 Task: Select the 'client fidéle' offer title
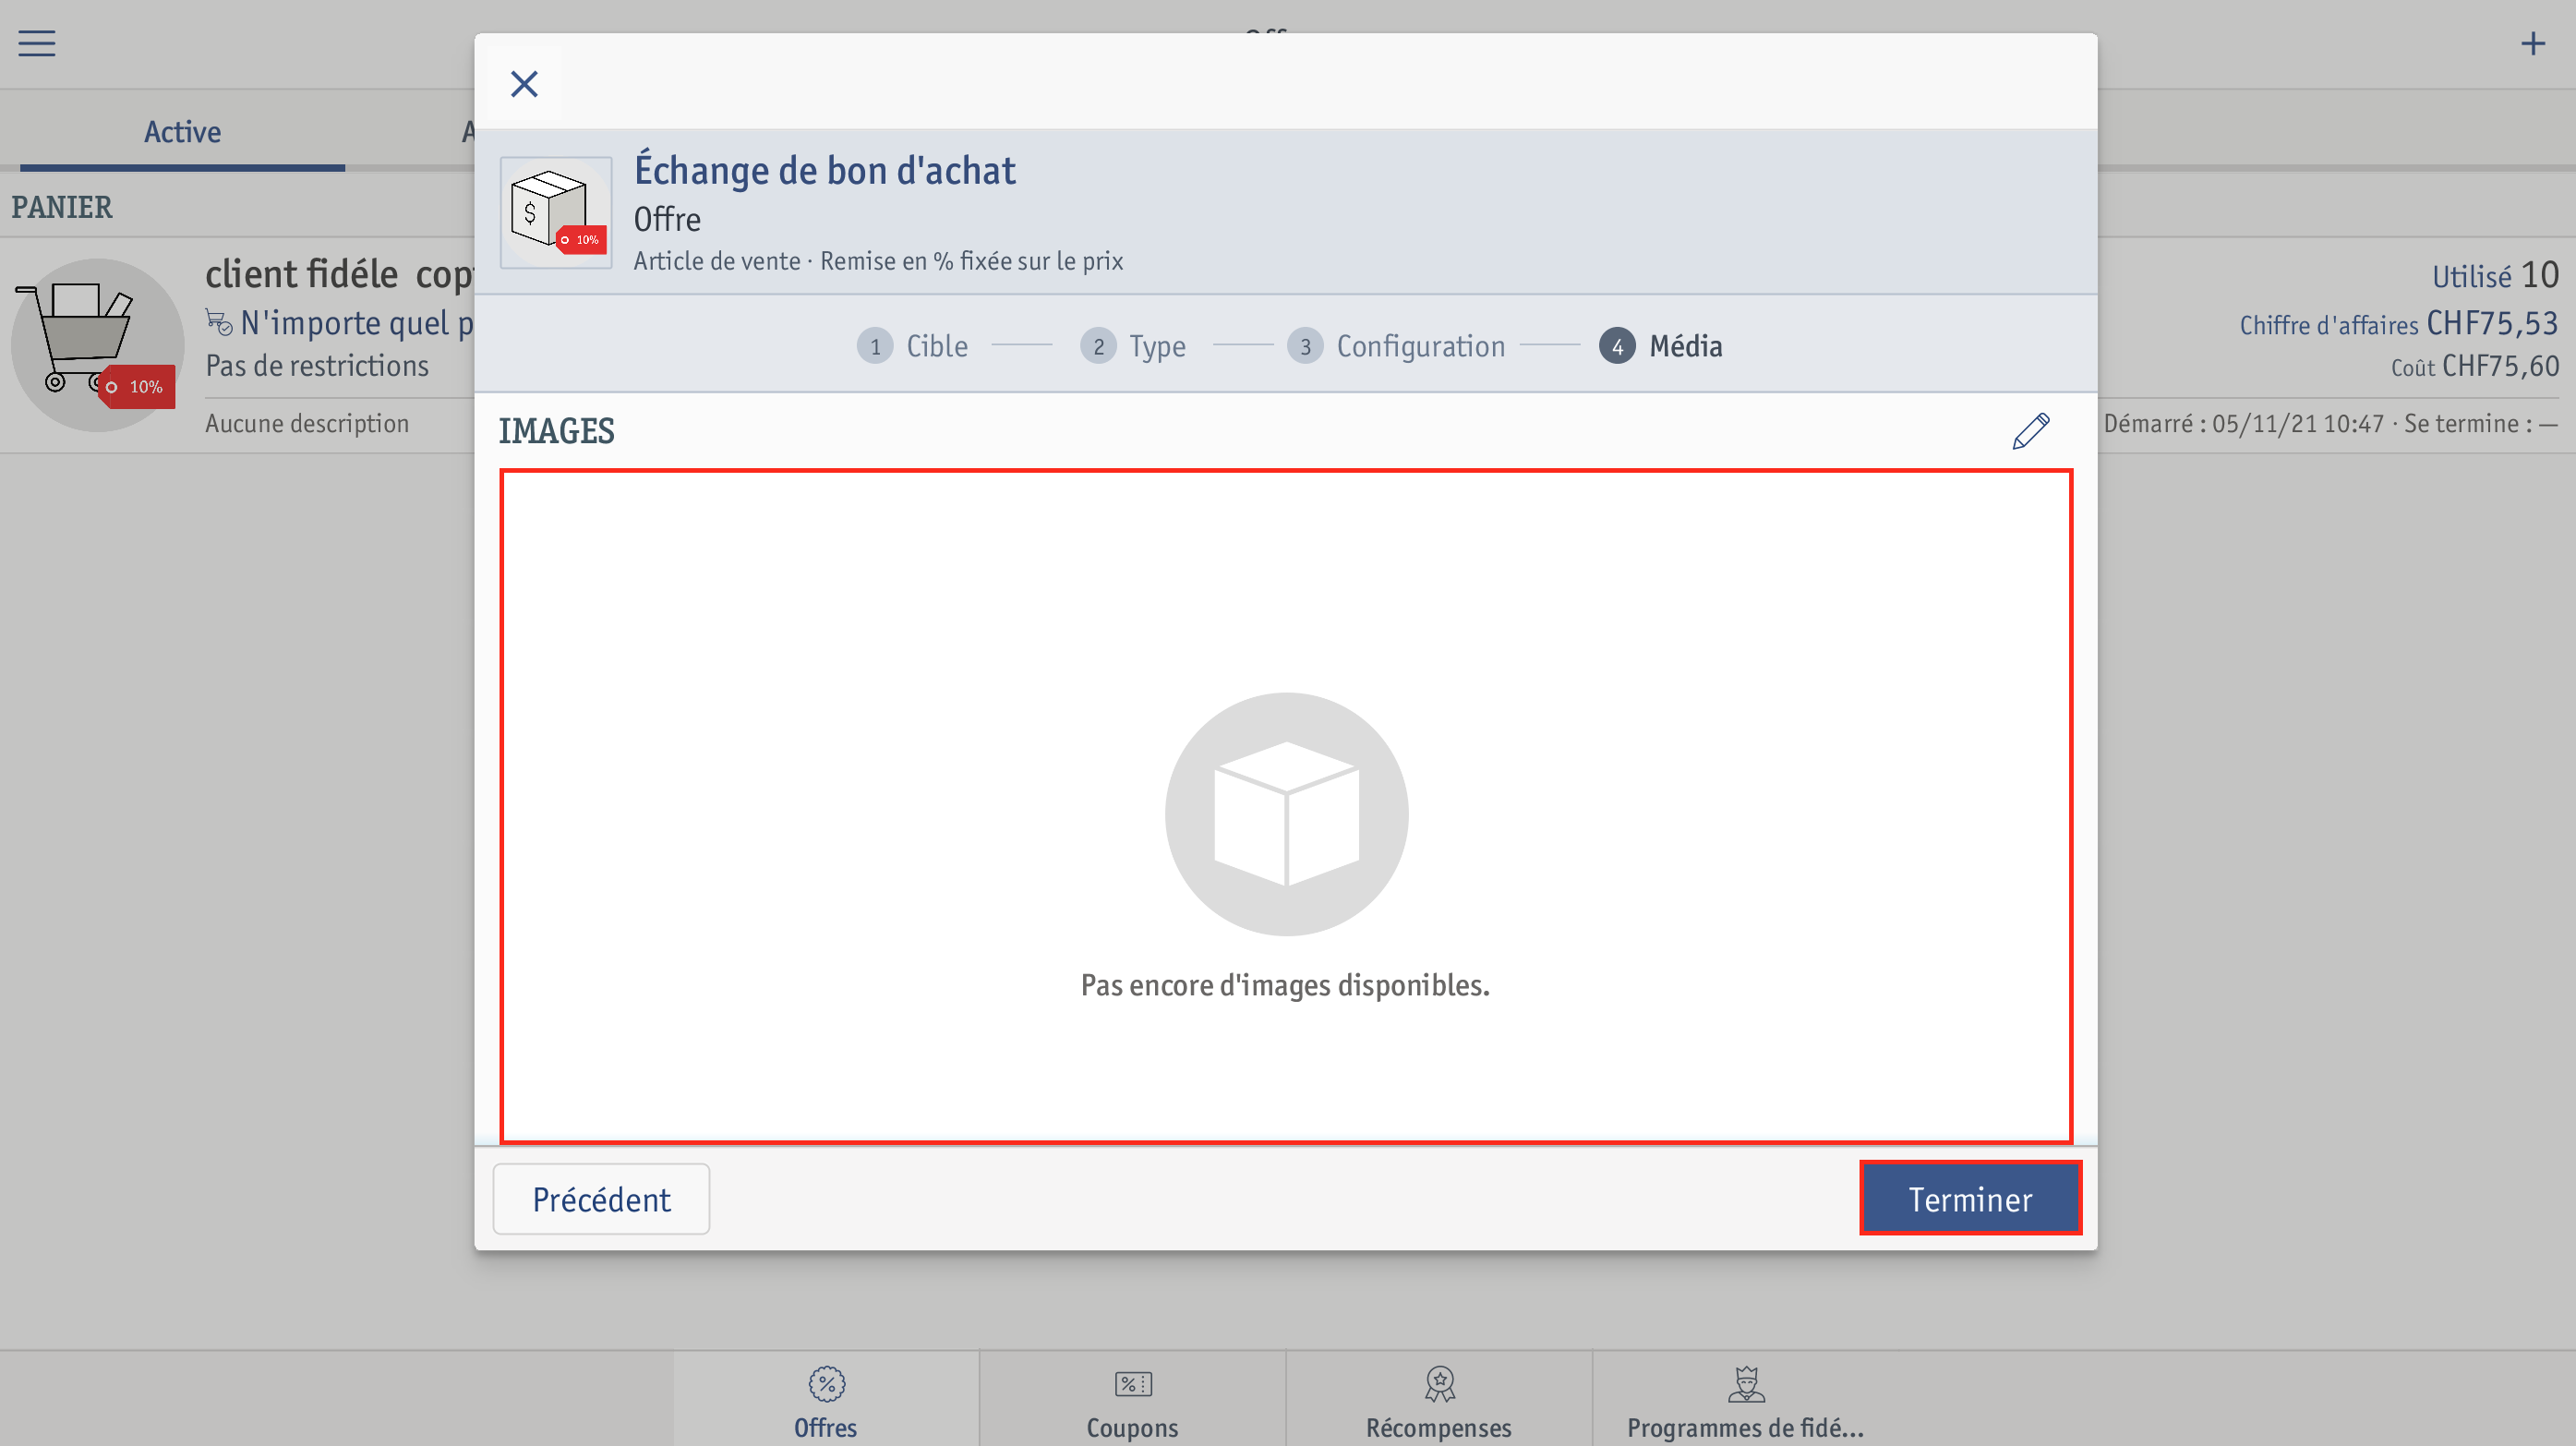[338, 273]
